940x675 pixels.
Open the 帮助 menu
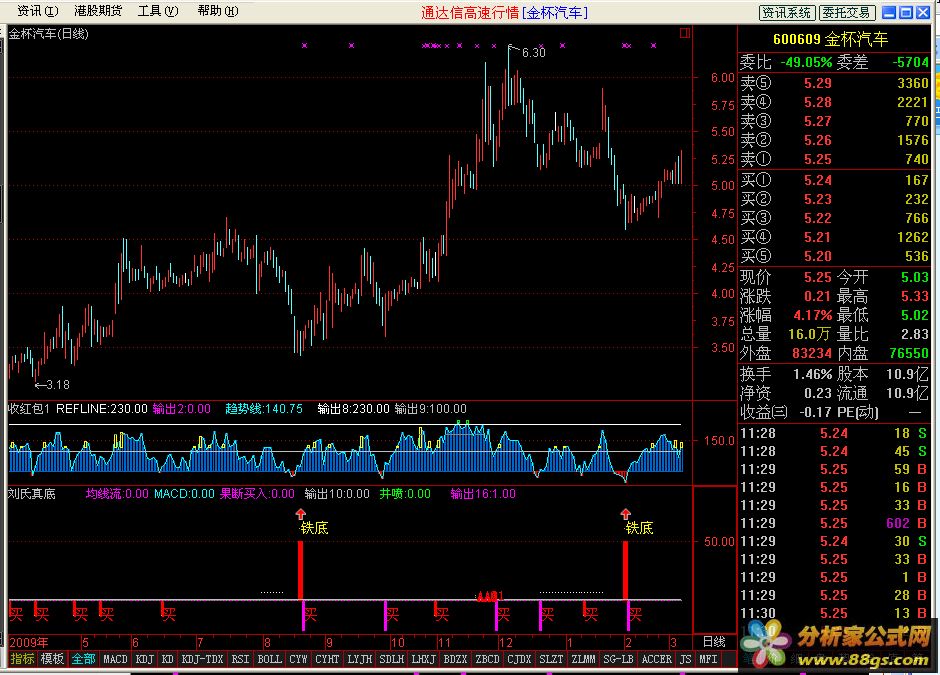click(x=217, y=11)
